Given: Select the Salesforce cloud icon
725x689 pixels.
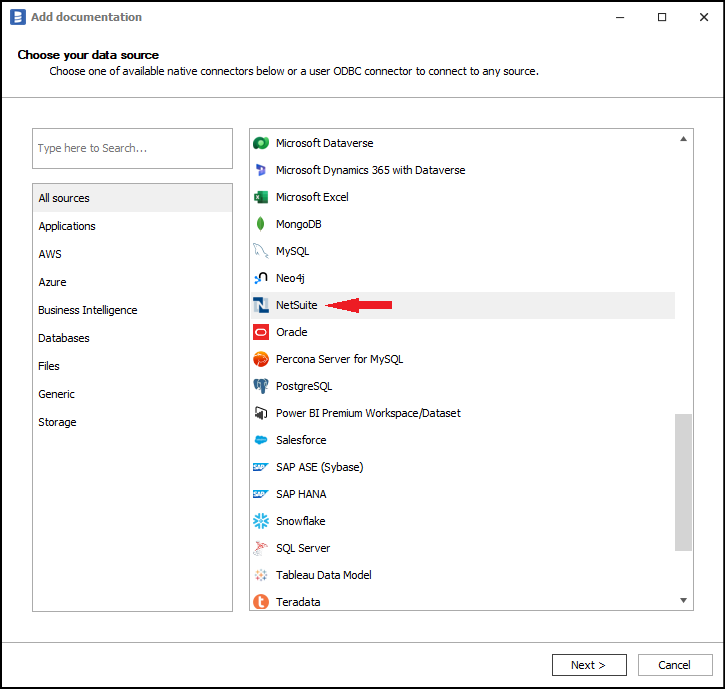Looking at the screenshot, I should (x=261, y=440).
